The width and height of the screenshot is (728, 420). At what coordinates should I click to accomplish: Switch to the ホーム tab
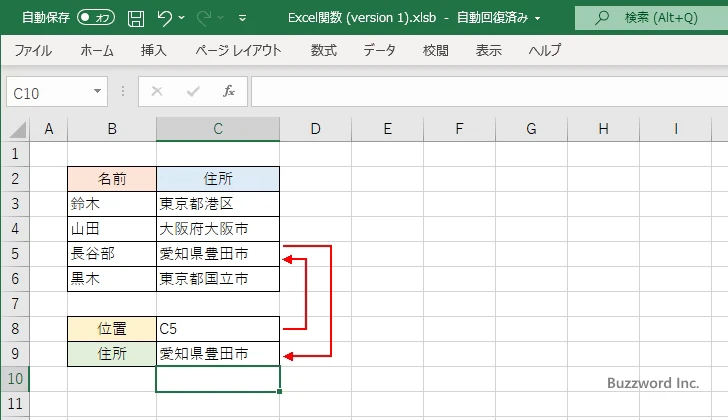[97, 50]
